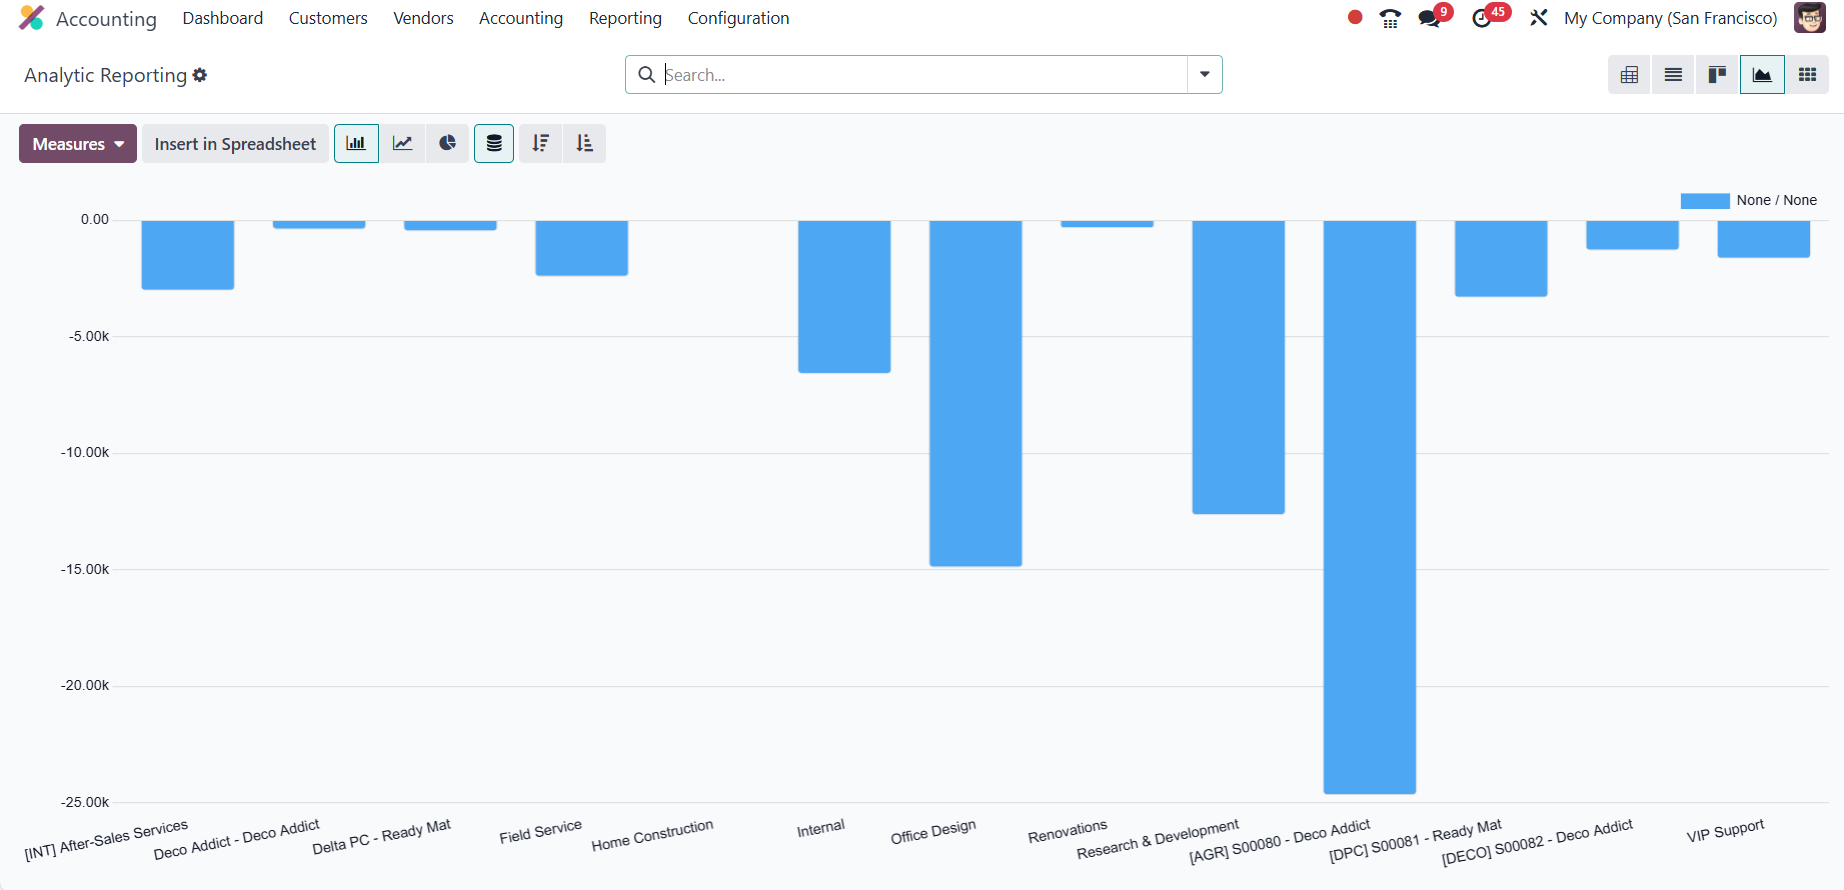Open the Reporting menu
This screenshot has width=1844, height=890.
[x=625, y=18]
